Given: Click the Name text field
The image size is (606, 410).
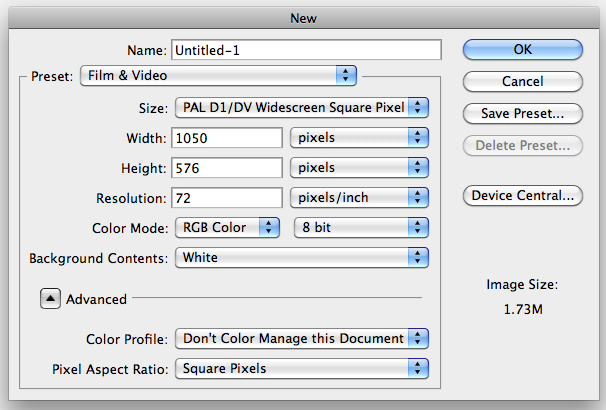Looking at the screenshot, I should 306,50.
